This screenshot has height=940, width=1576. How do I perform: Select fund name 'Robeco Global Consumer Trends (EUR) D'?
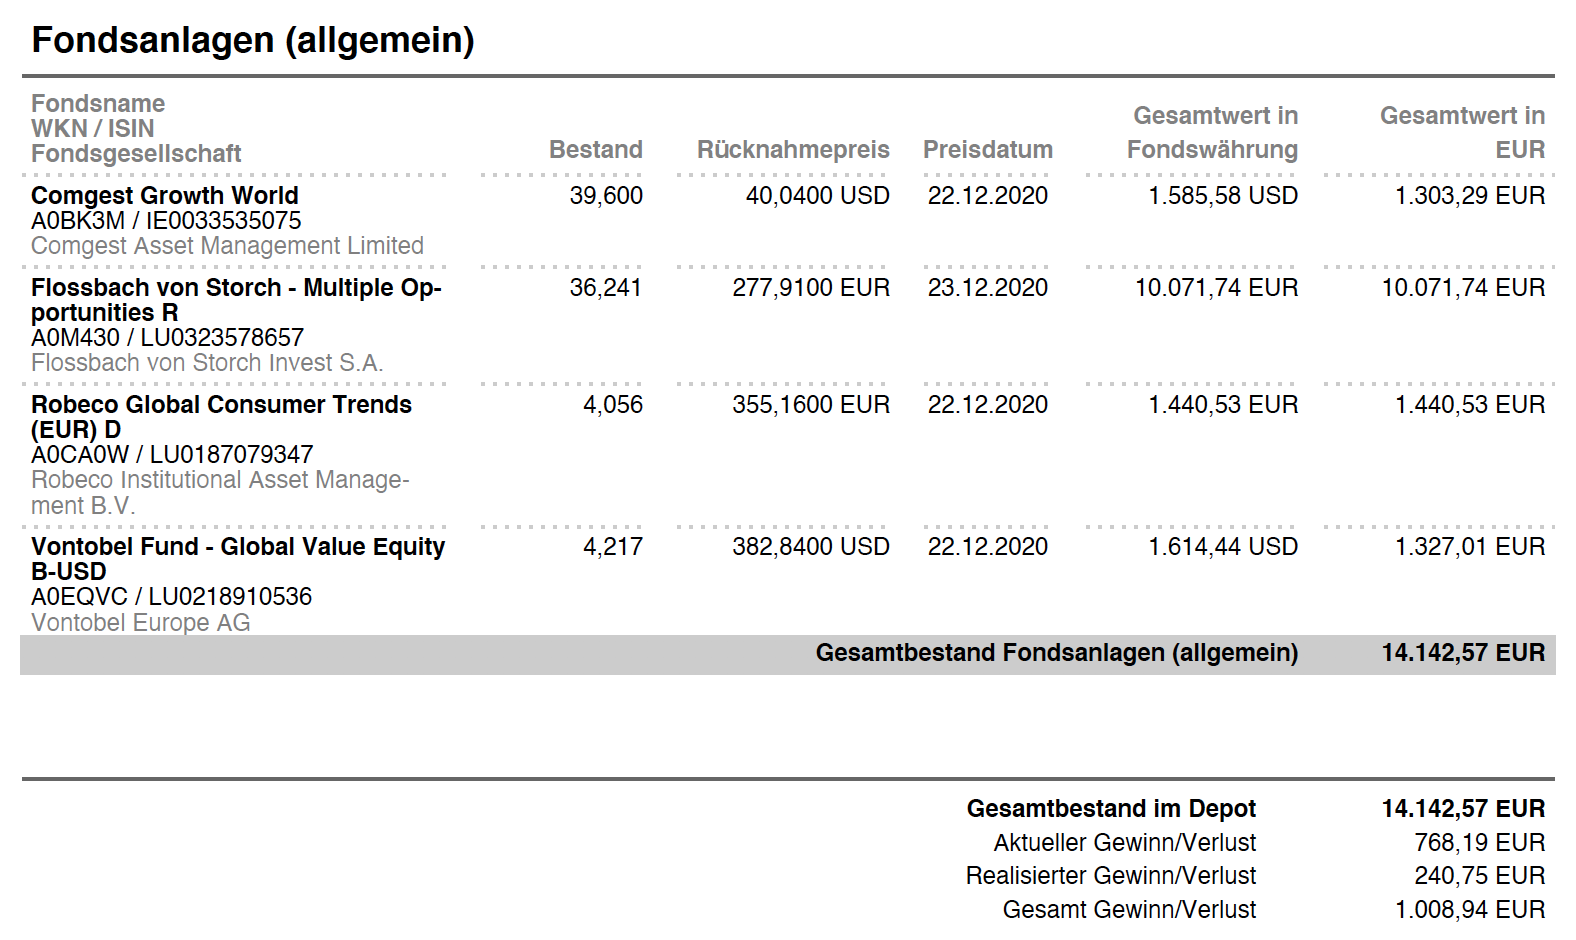221,417
